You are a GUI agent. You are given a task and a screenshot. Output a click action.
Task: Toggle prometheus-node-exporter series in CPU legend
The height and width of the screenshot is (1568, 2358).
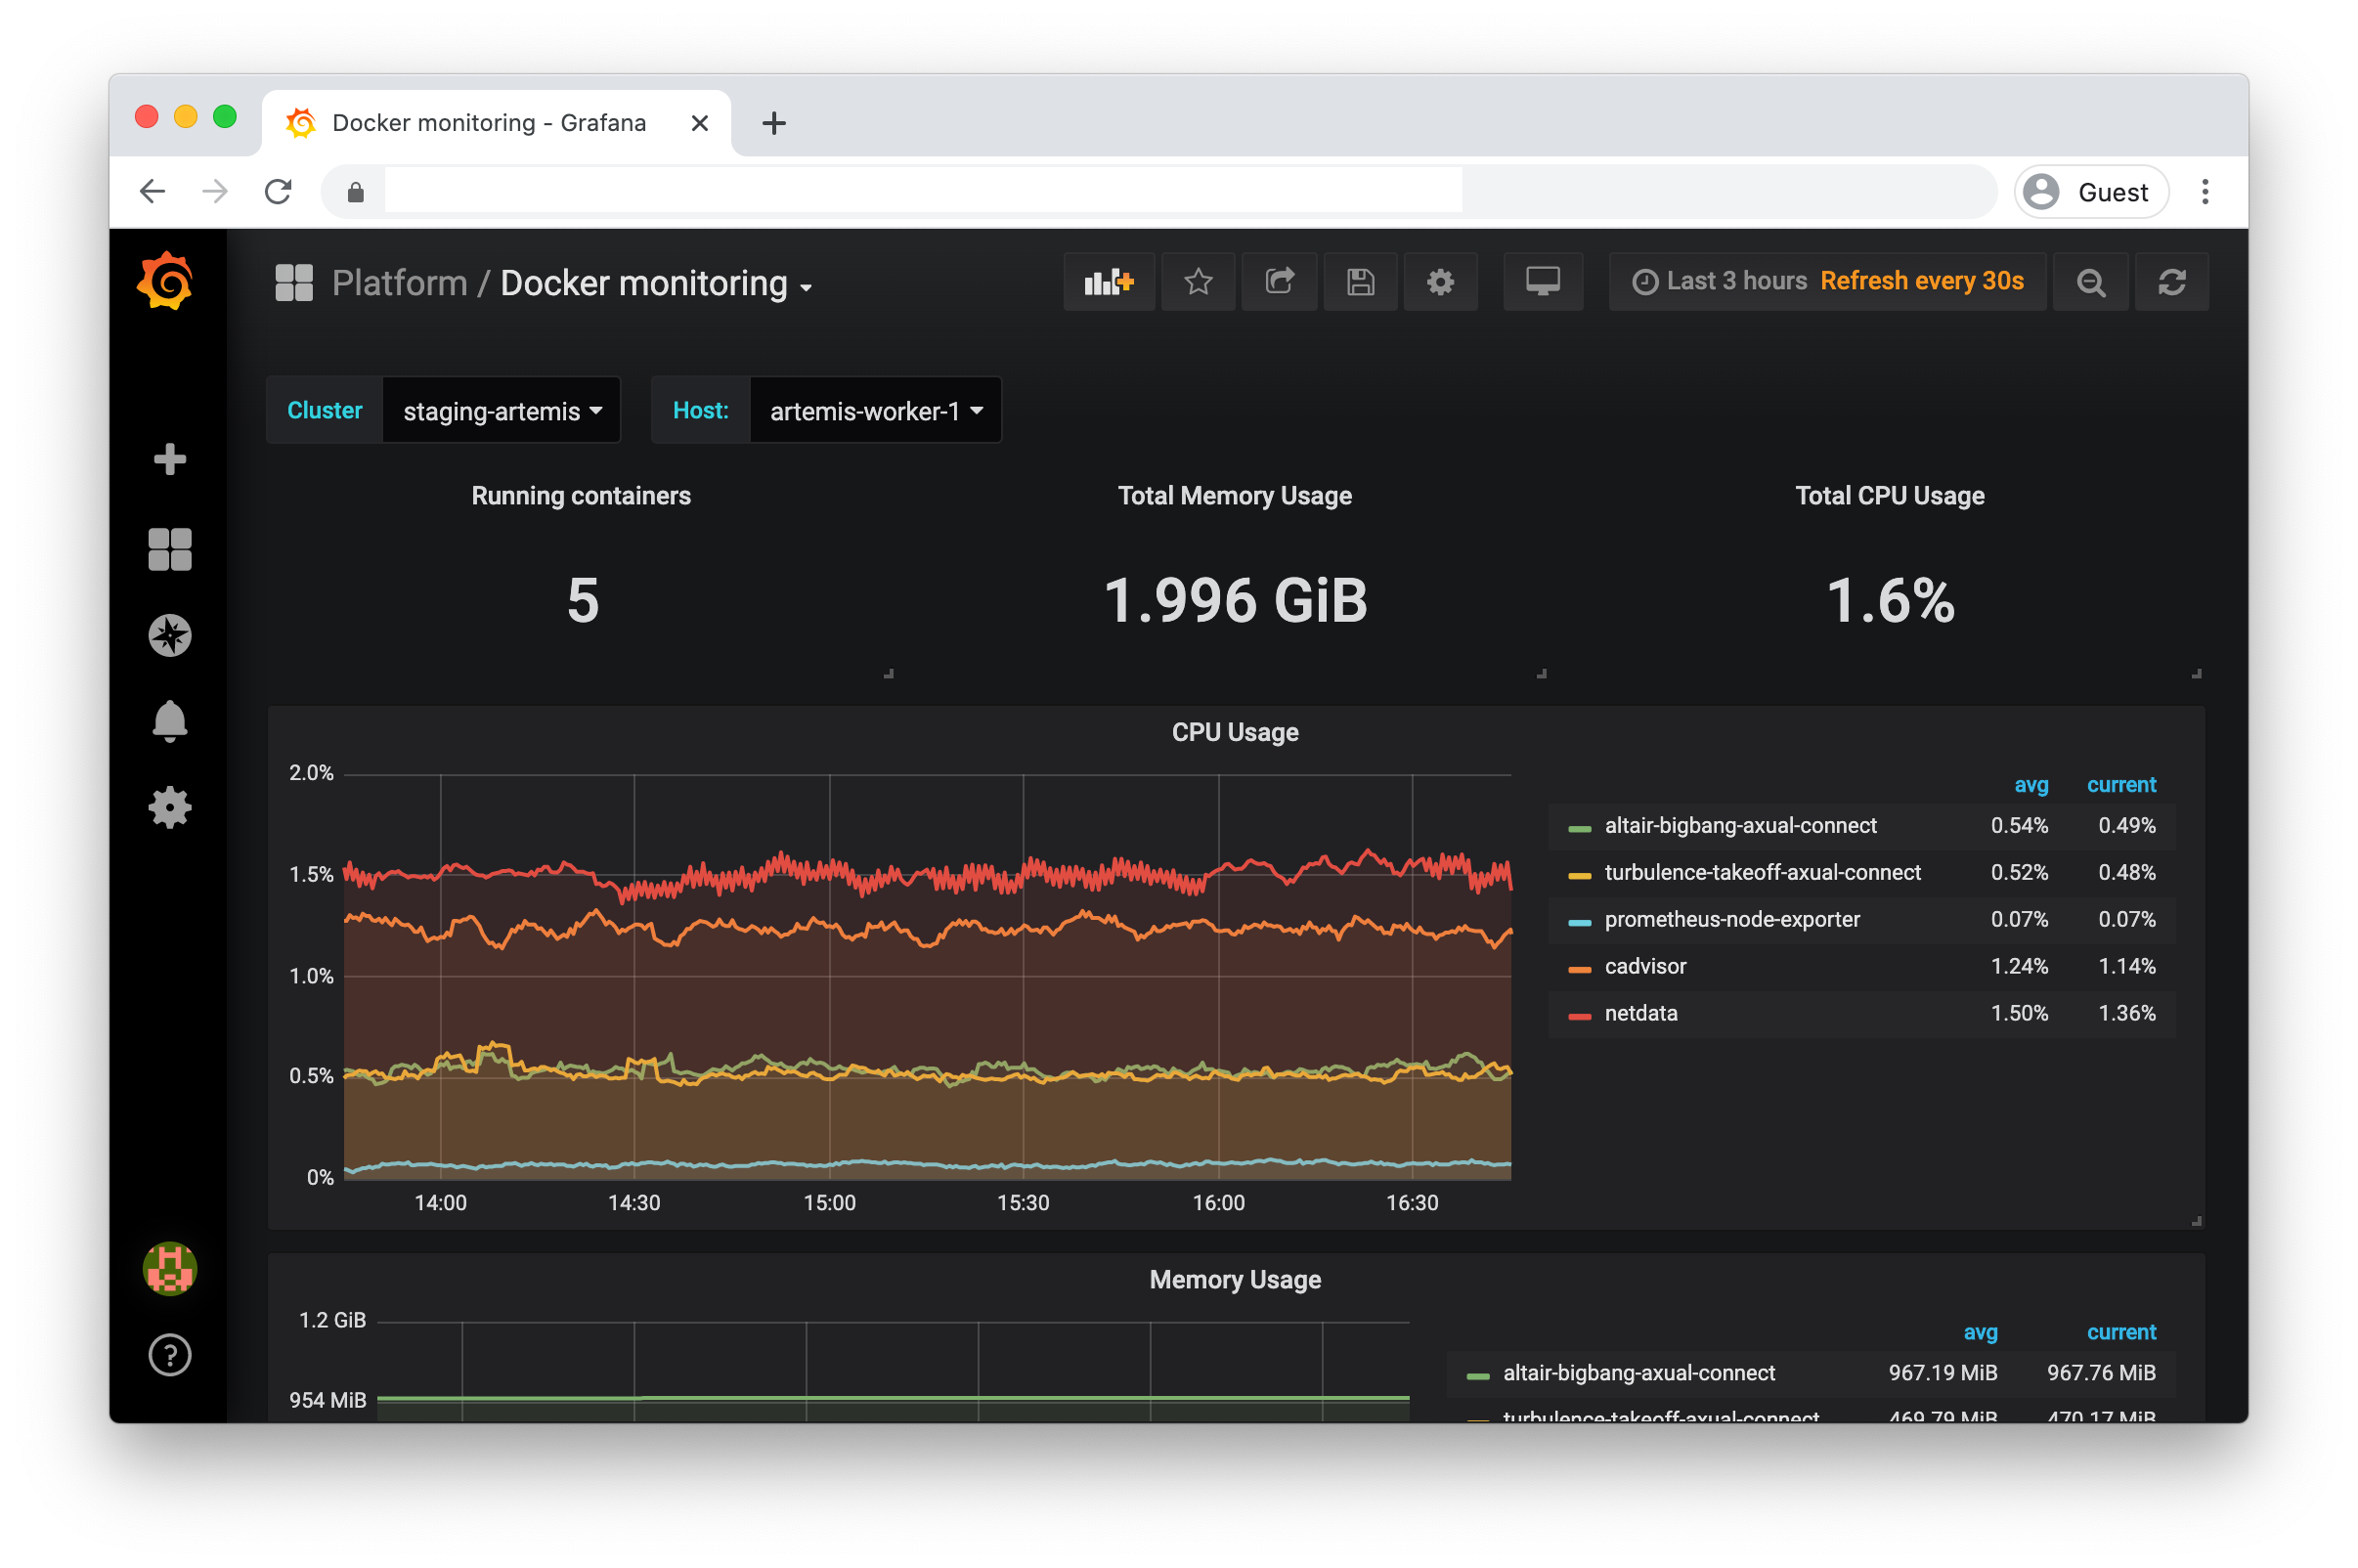tap(1732, 920)
